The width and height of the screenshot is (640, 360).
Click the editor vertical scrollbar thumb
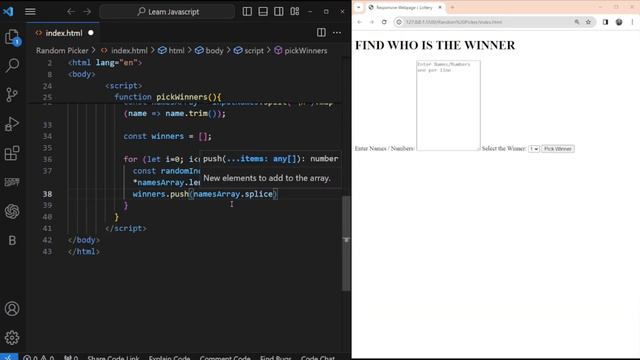pos(346,243)
